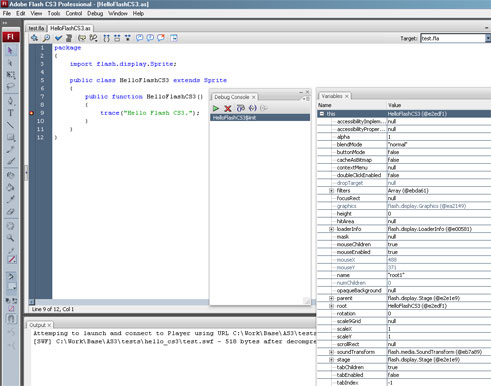Click the Auto format icon
This screenshot has width=491, height=386.
[69, 38]
